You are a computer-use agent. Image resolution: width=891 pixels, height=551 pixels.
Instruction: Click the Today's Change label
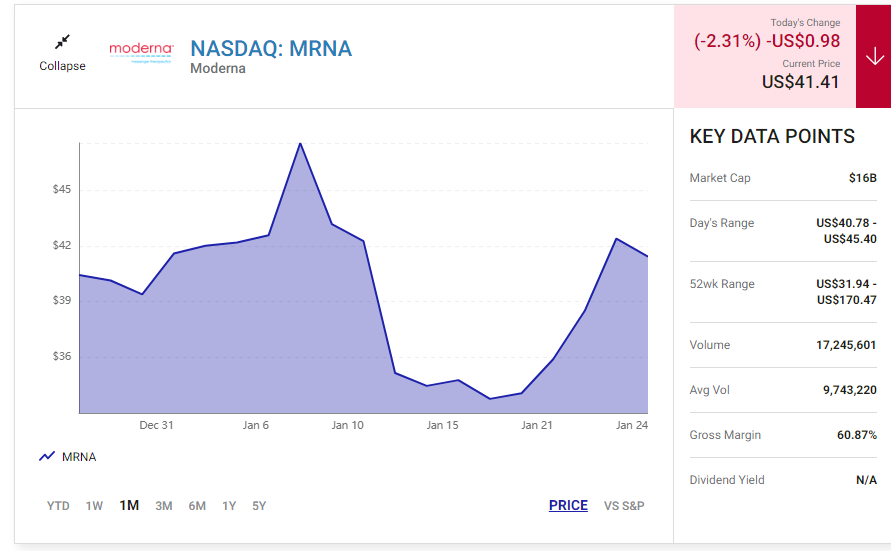pyautogui.click(x=805, y=23)
